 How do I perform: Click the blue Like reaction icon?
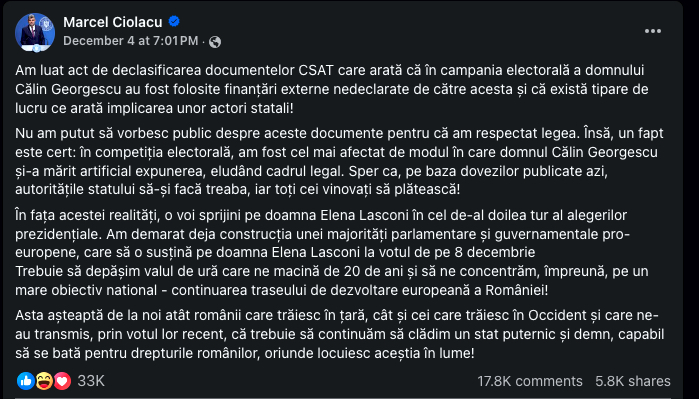point(26,381)
